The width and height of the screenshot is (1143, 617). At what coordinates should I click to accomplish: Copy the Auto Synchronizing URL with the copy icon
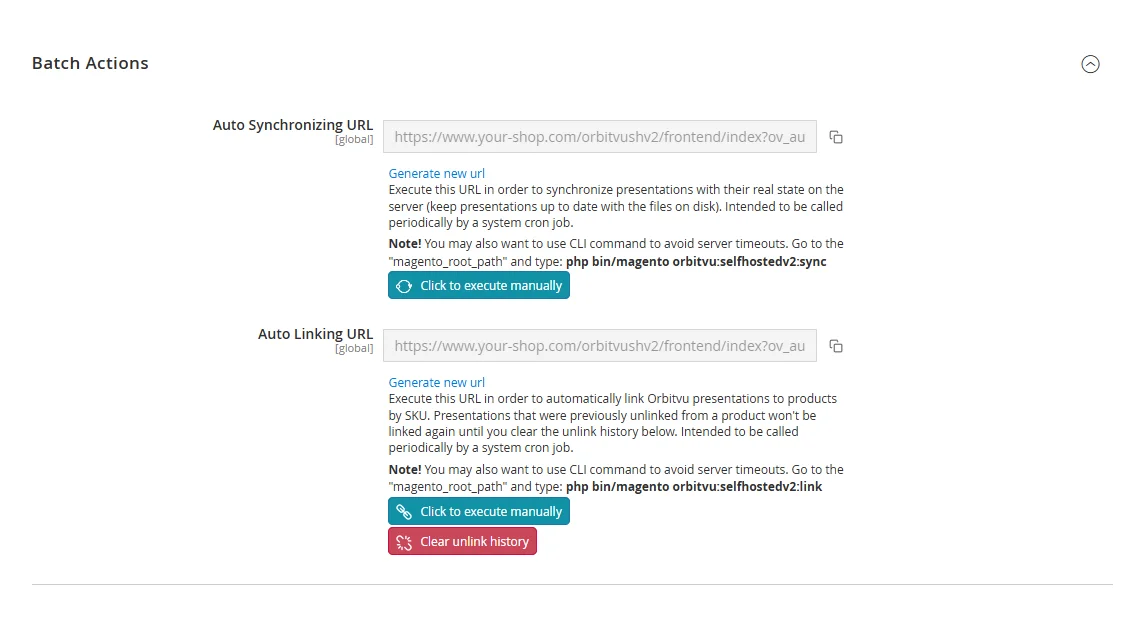pyautogui.click(x=836, y=137)
